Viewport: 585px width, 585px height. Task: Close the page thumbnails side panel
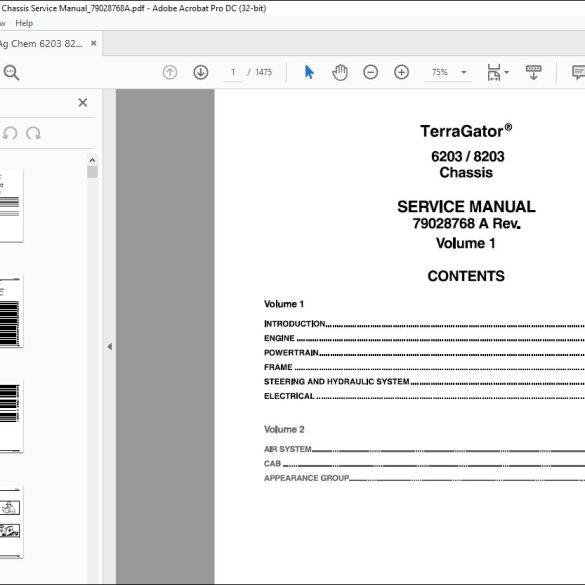point(83,103)
